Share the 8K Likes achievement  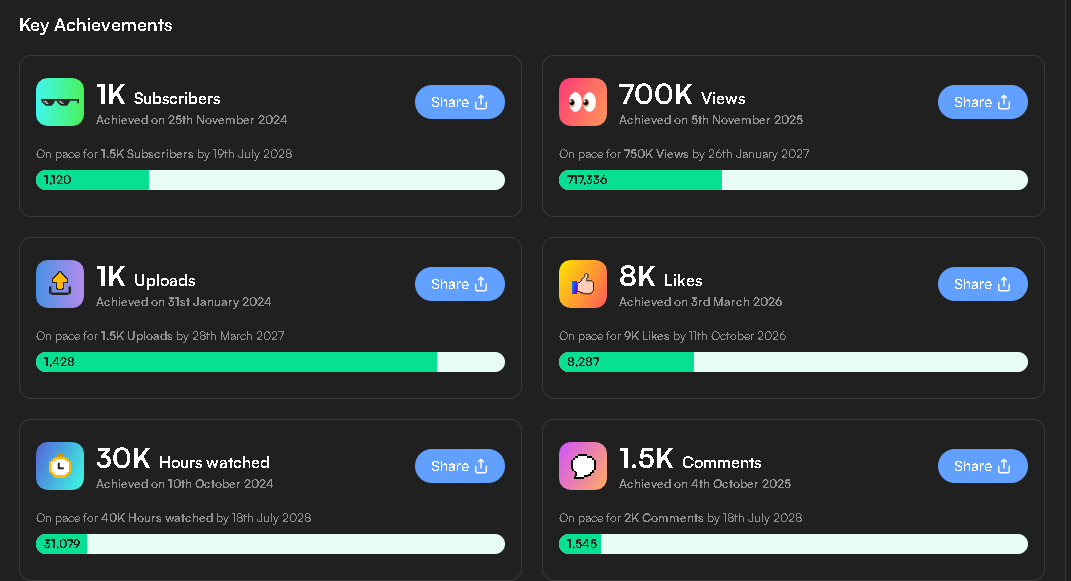tap(982, 284)
